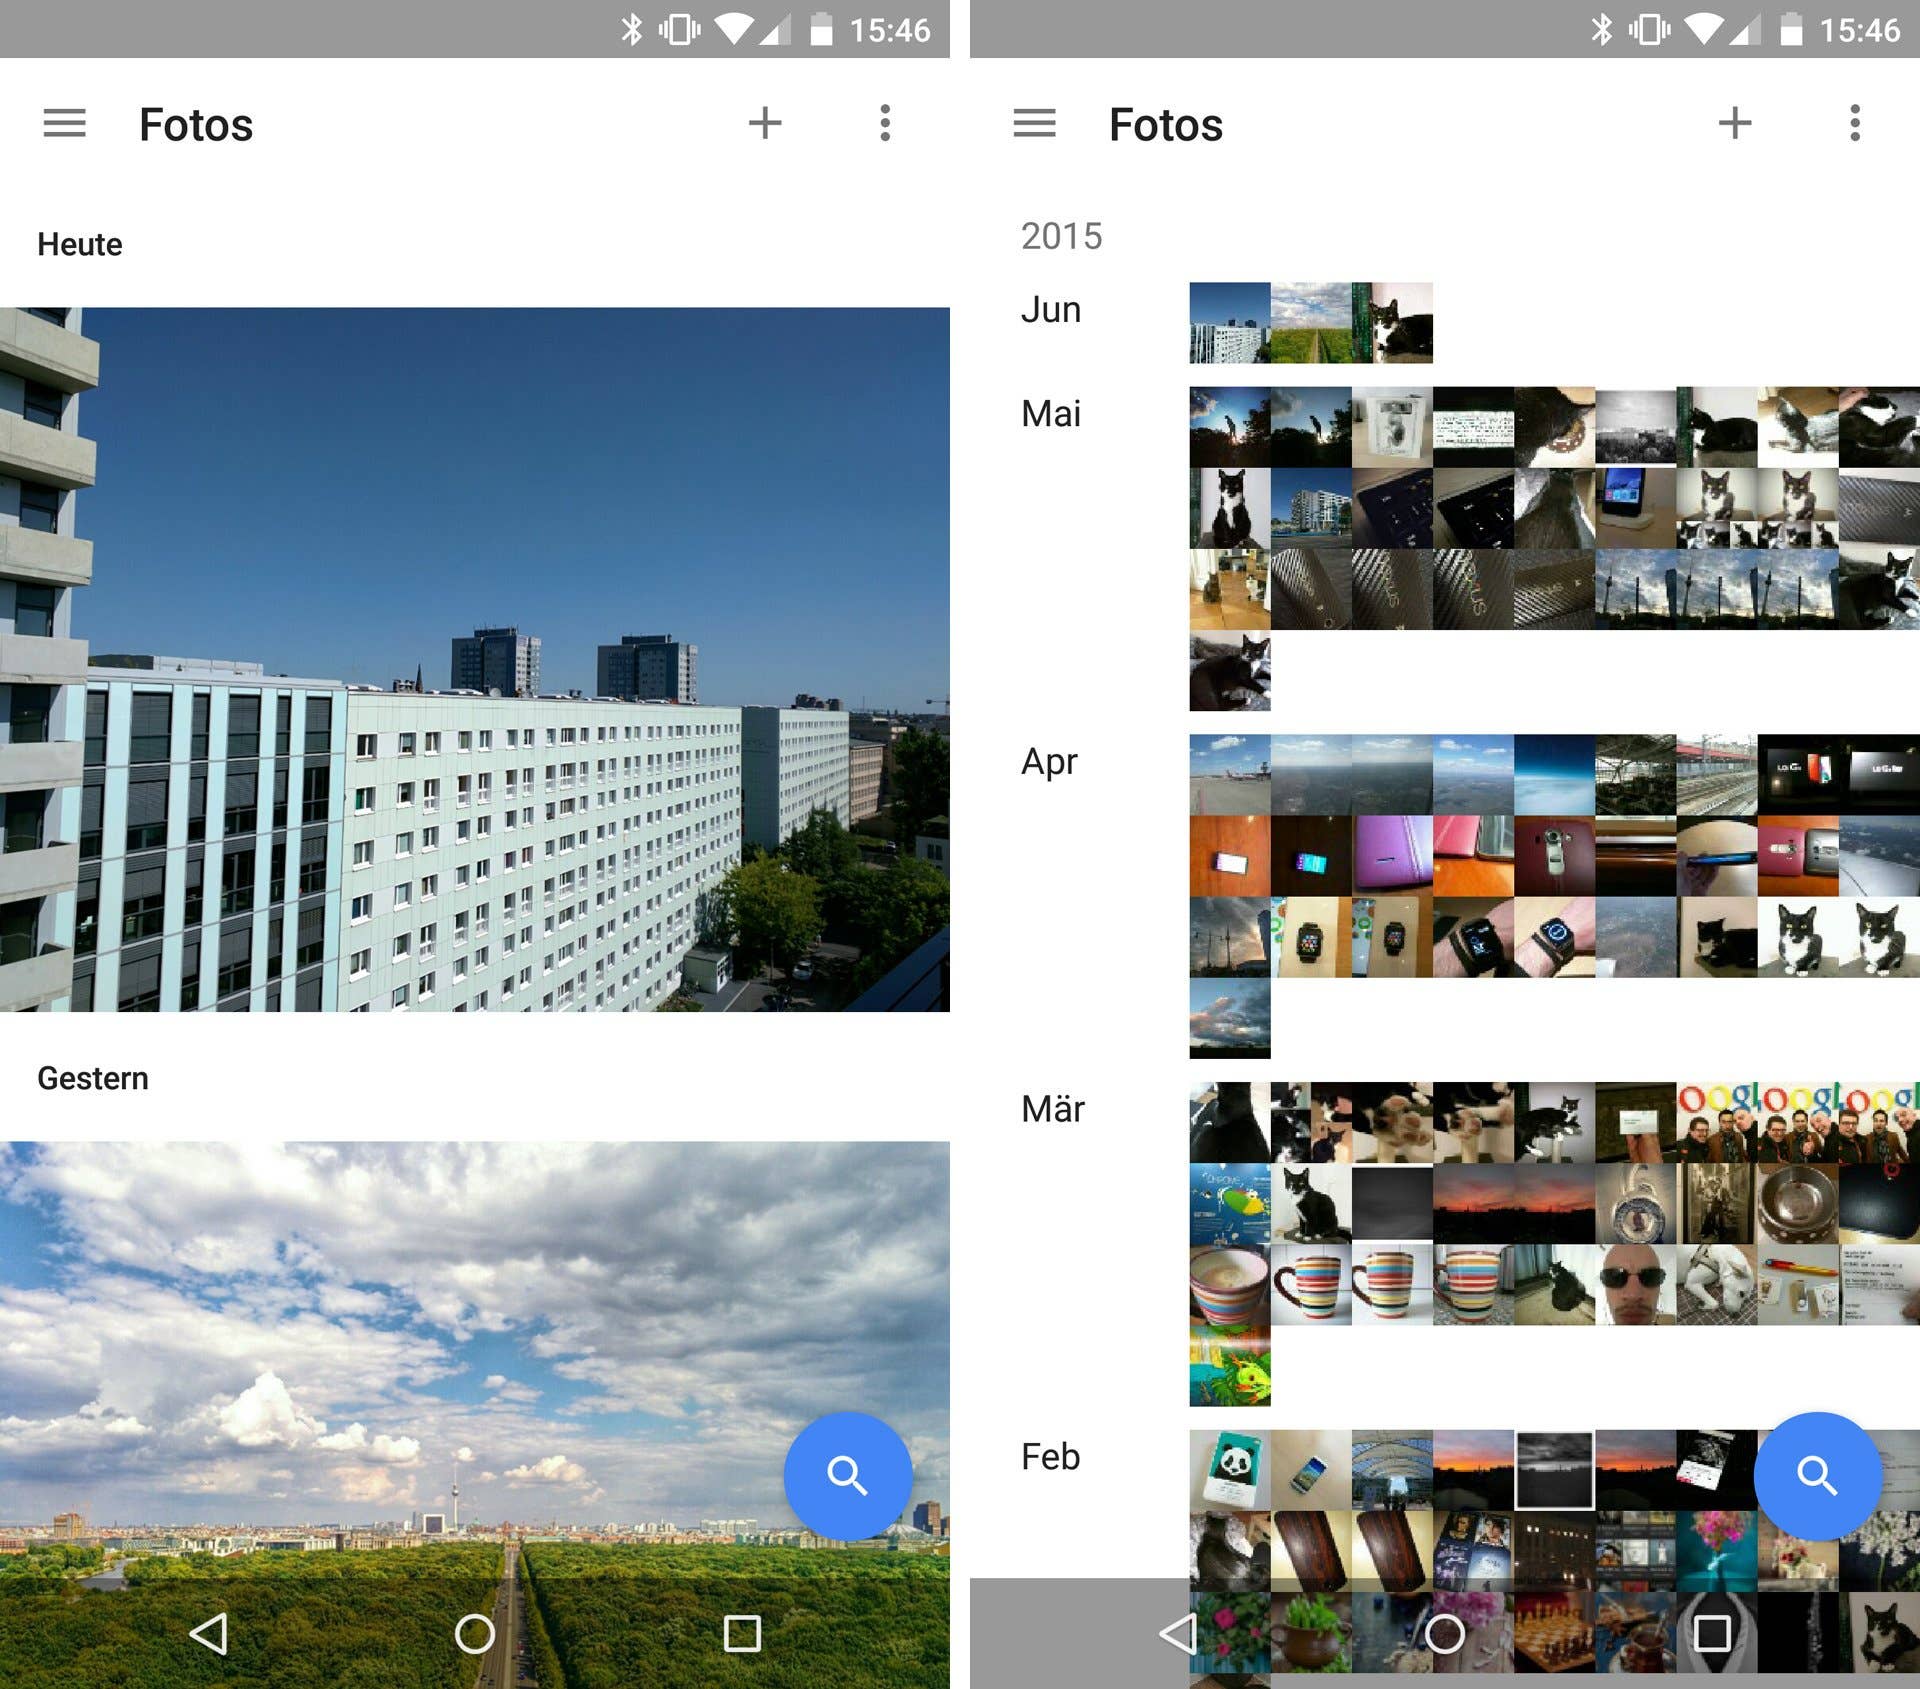This screenshot has height=1689, width=1920.
Task: Tap the blue search floating action button
Action: pos(847,1477)
